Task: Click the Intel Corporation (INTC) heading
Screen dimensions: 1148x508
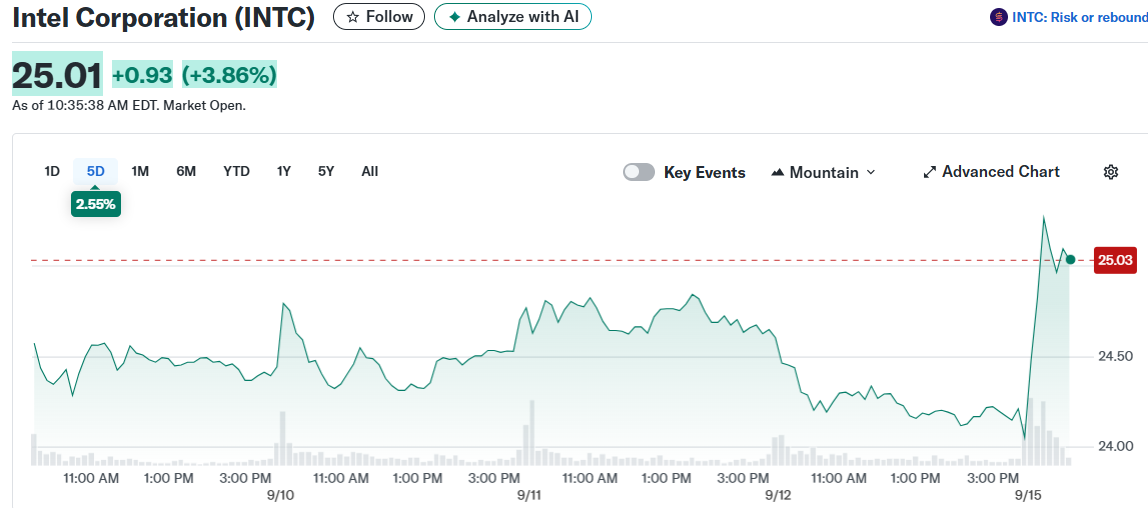Action: point(164,18)
